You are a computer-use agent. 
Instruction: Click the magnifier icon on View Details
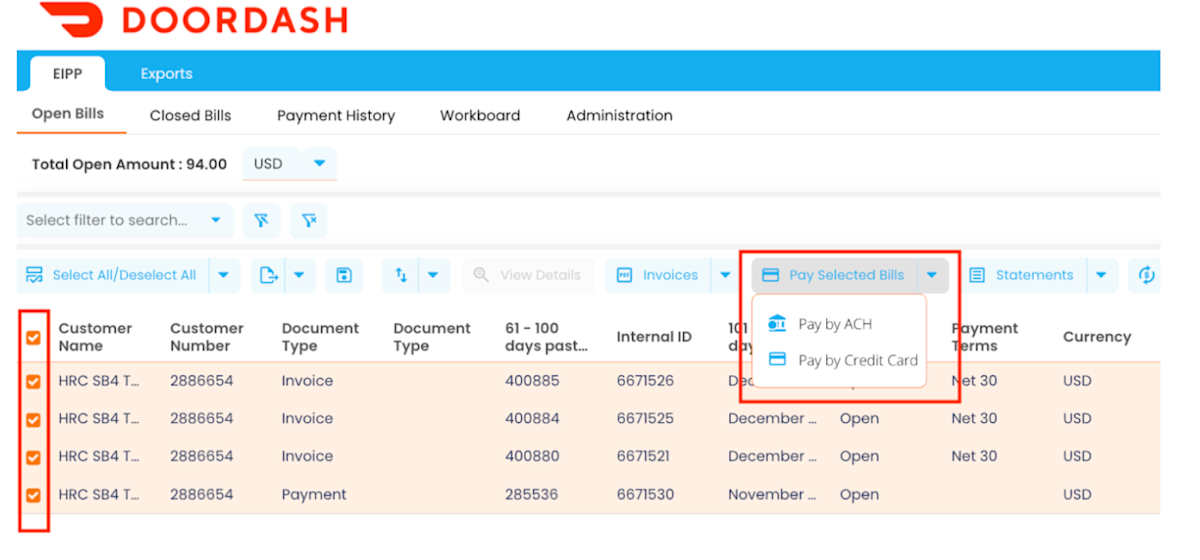point(481,275)
